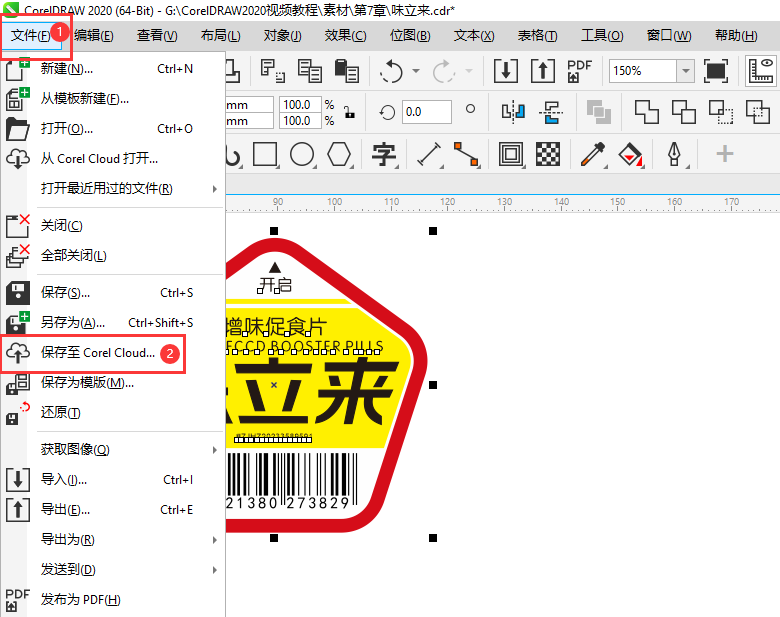
Task: Toggle the Show rulers icon
Action: coord(761,71)
